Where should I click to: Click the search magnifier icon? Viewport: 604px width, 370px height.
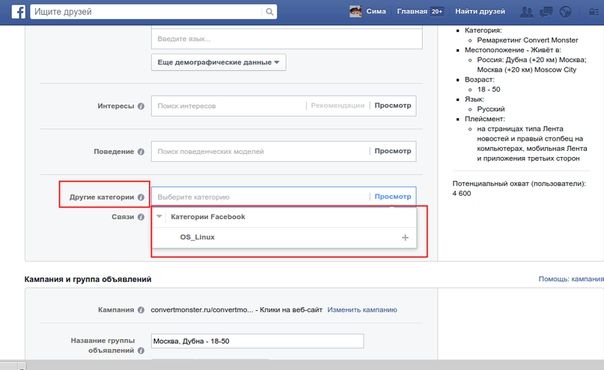coord(270,12)
